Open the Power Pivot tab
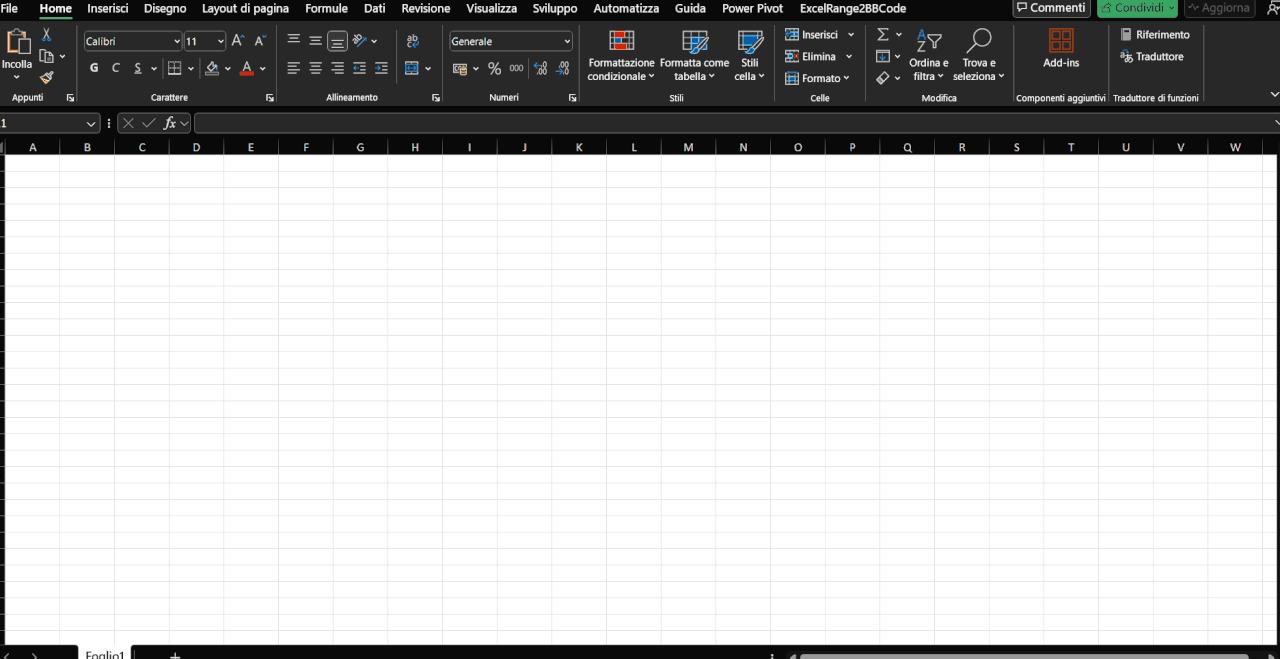 tap(752, 8)
